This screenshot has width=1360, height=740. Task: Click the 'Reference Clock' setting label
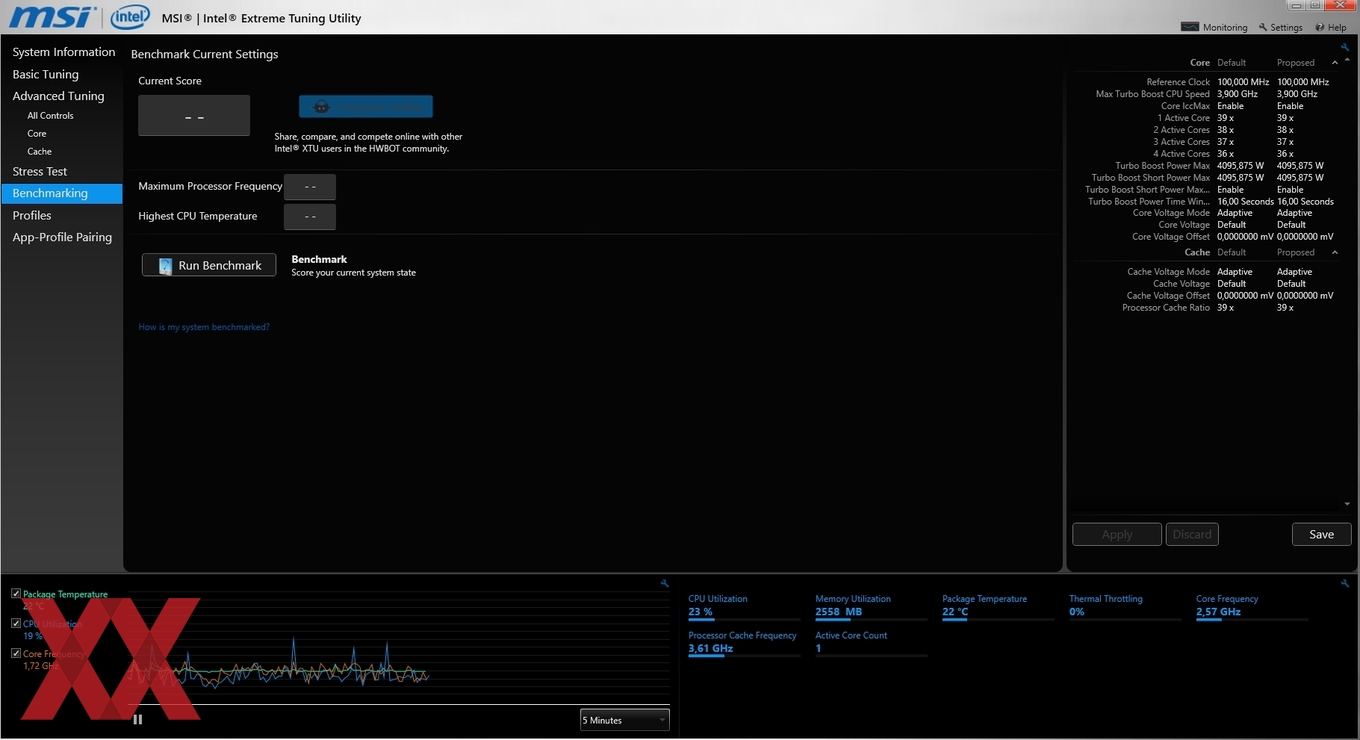(x=1178, y=82)
